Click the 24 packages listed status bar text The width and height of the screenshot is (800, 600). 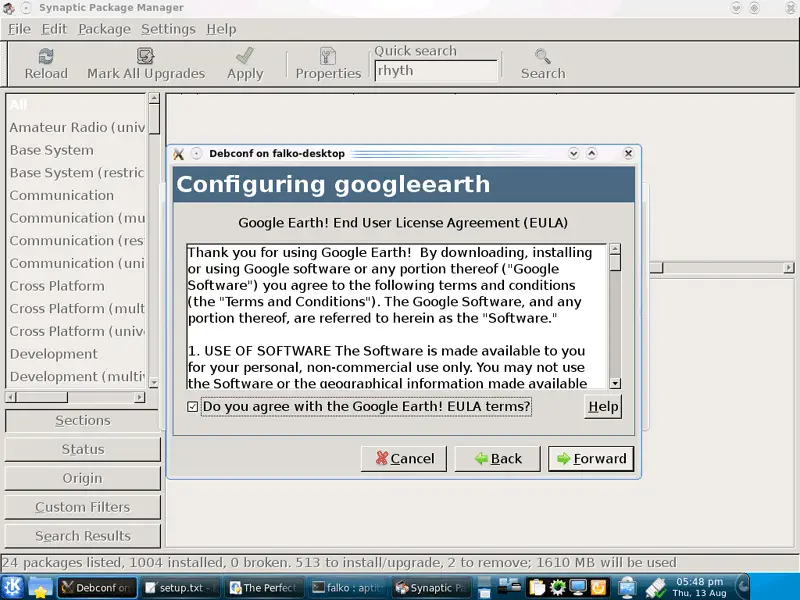click(x=339, y=563)
